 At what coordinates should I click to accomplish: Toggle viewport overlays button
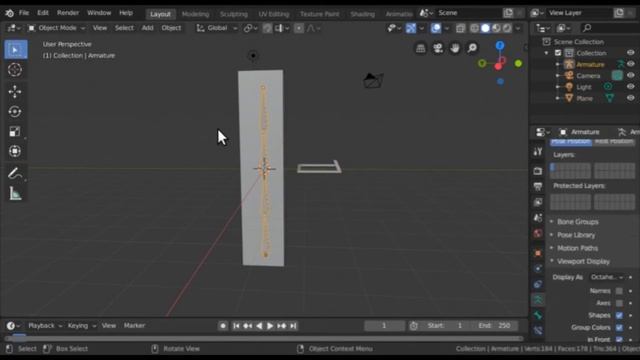(436, 28)
